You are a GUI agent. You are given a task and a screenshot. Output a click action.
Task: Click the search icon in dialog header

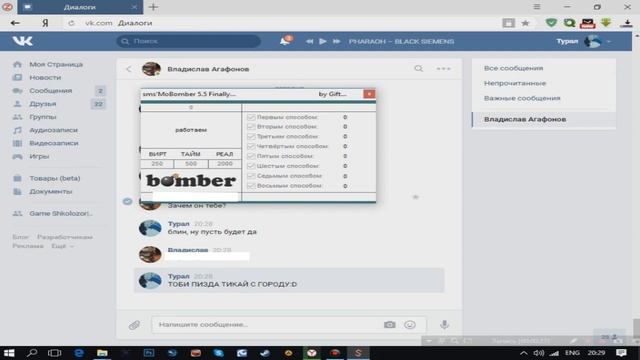(418, 69)
